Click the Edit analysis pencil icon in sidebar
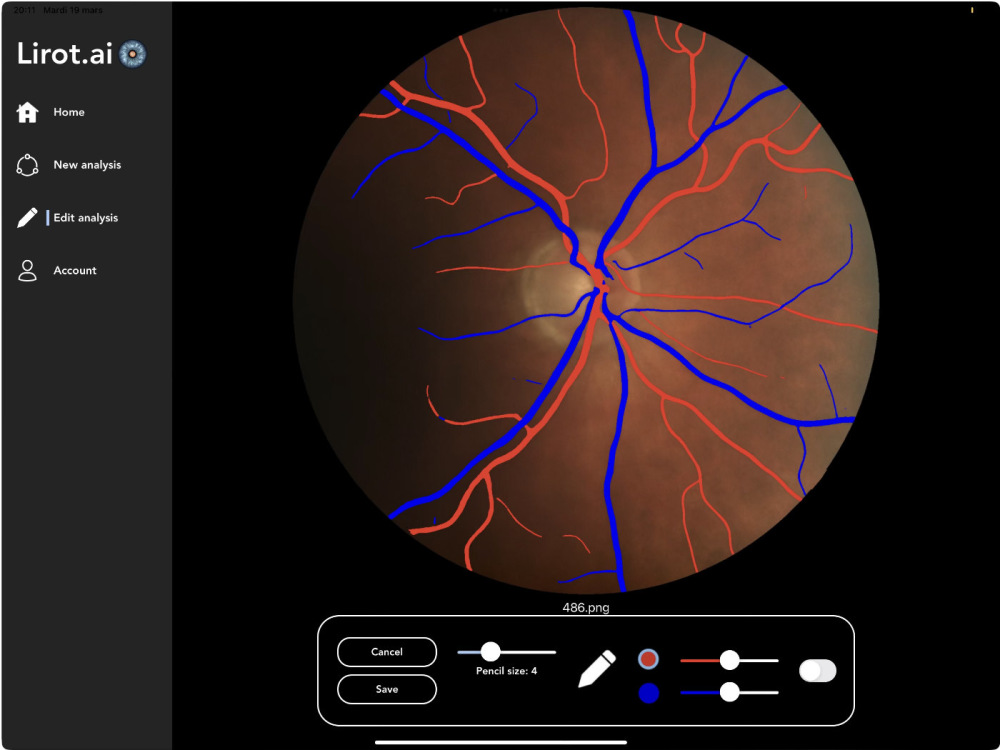 pos(27,217)
